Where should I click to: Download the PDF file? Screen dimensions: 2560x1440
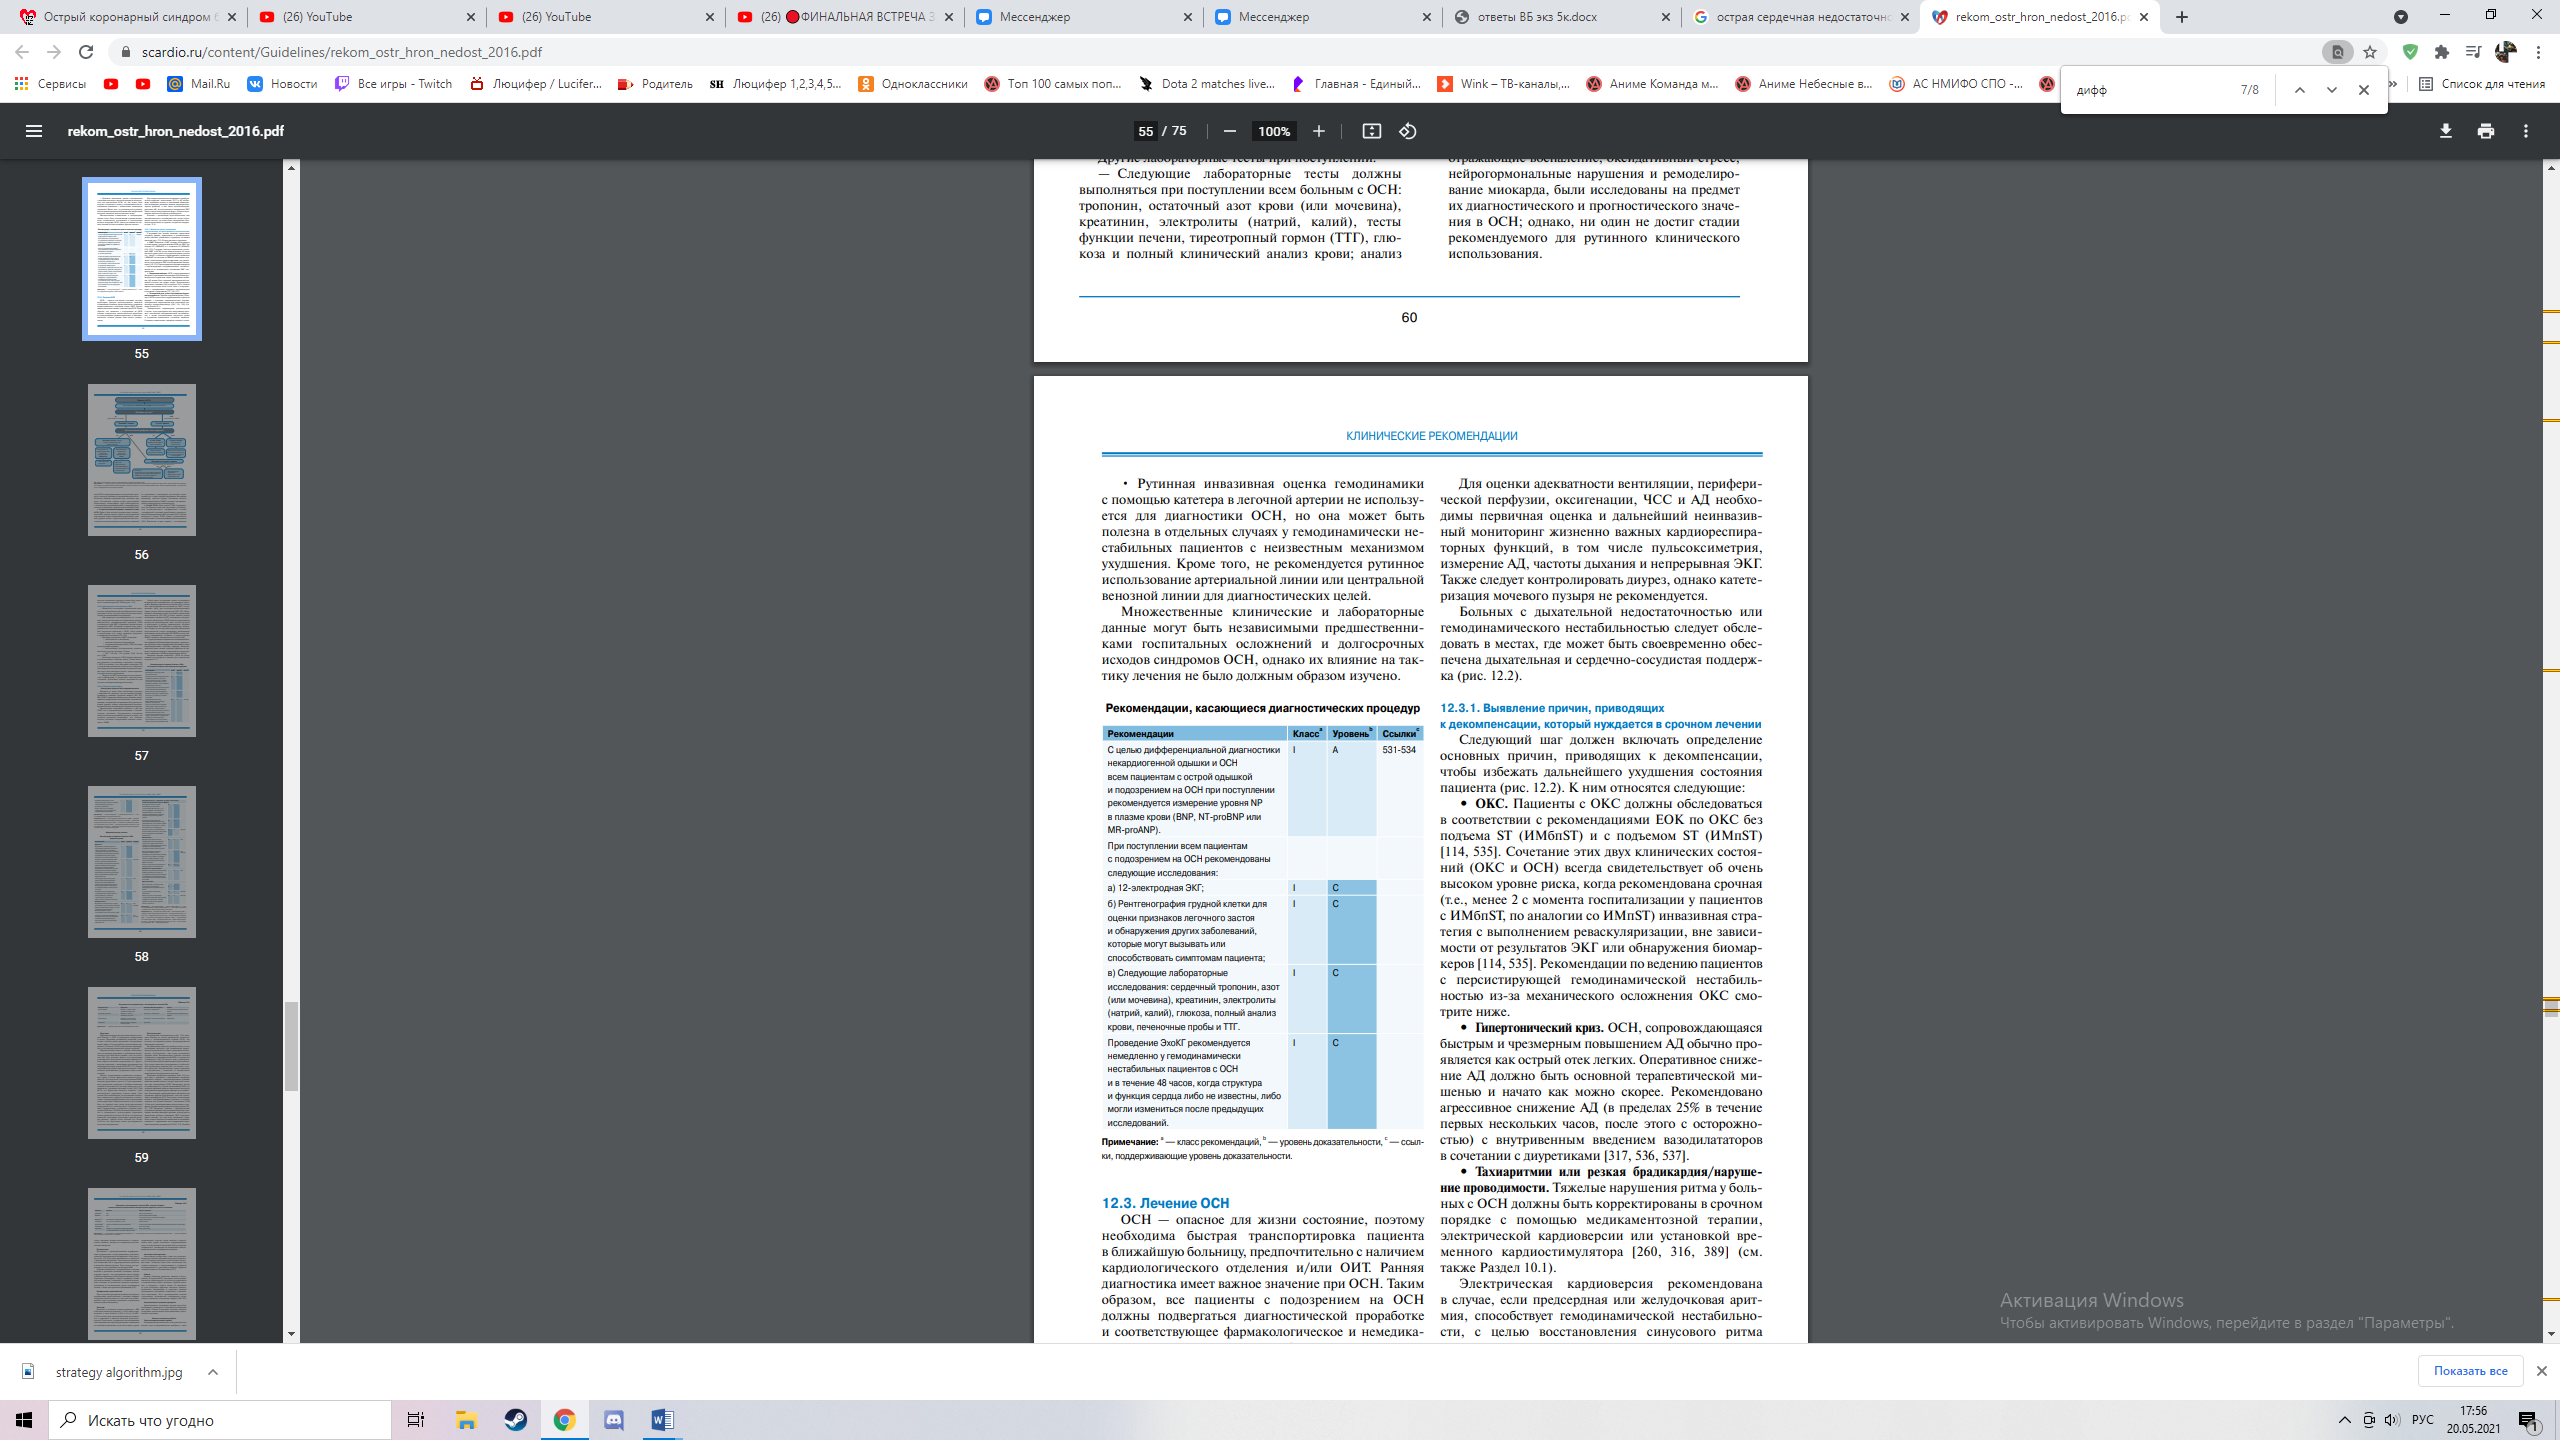[2445, 131]
